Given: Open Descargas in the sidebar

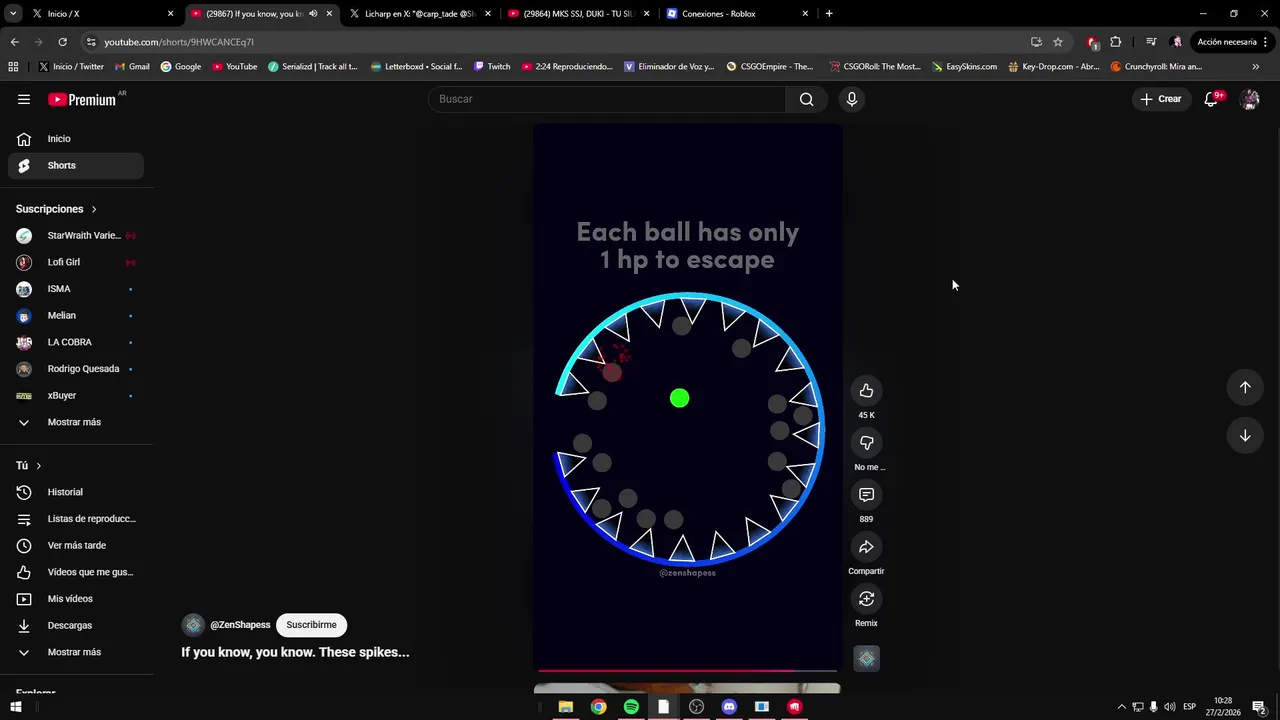Looking at the screenshot, I should coord(76,625).
